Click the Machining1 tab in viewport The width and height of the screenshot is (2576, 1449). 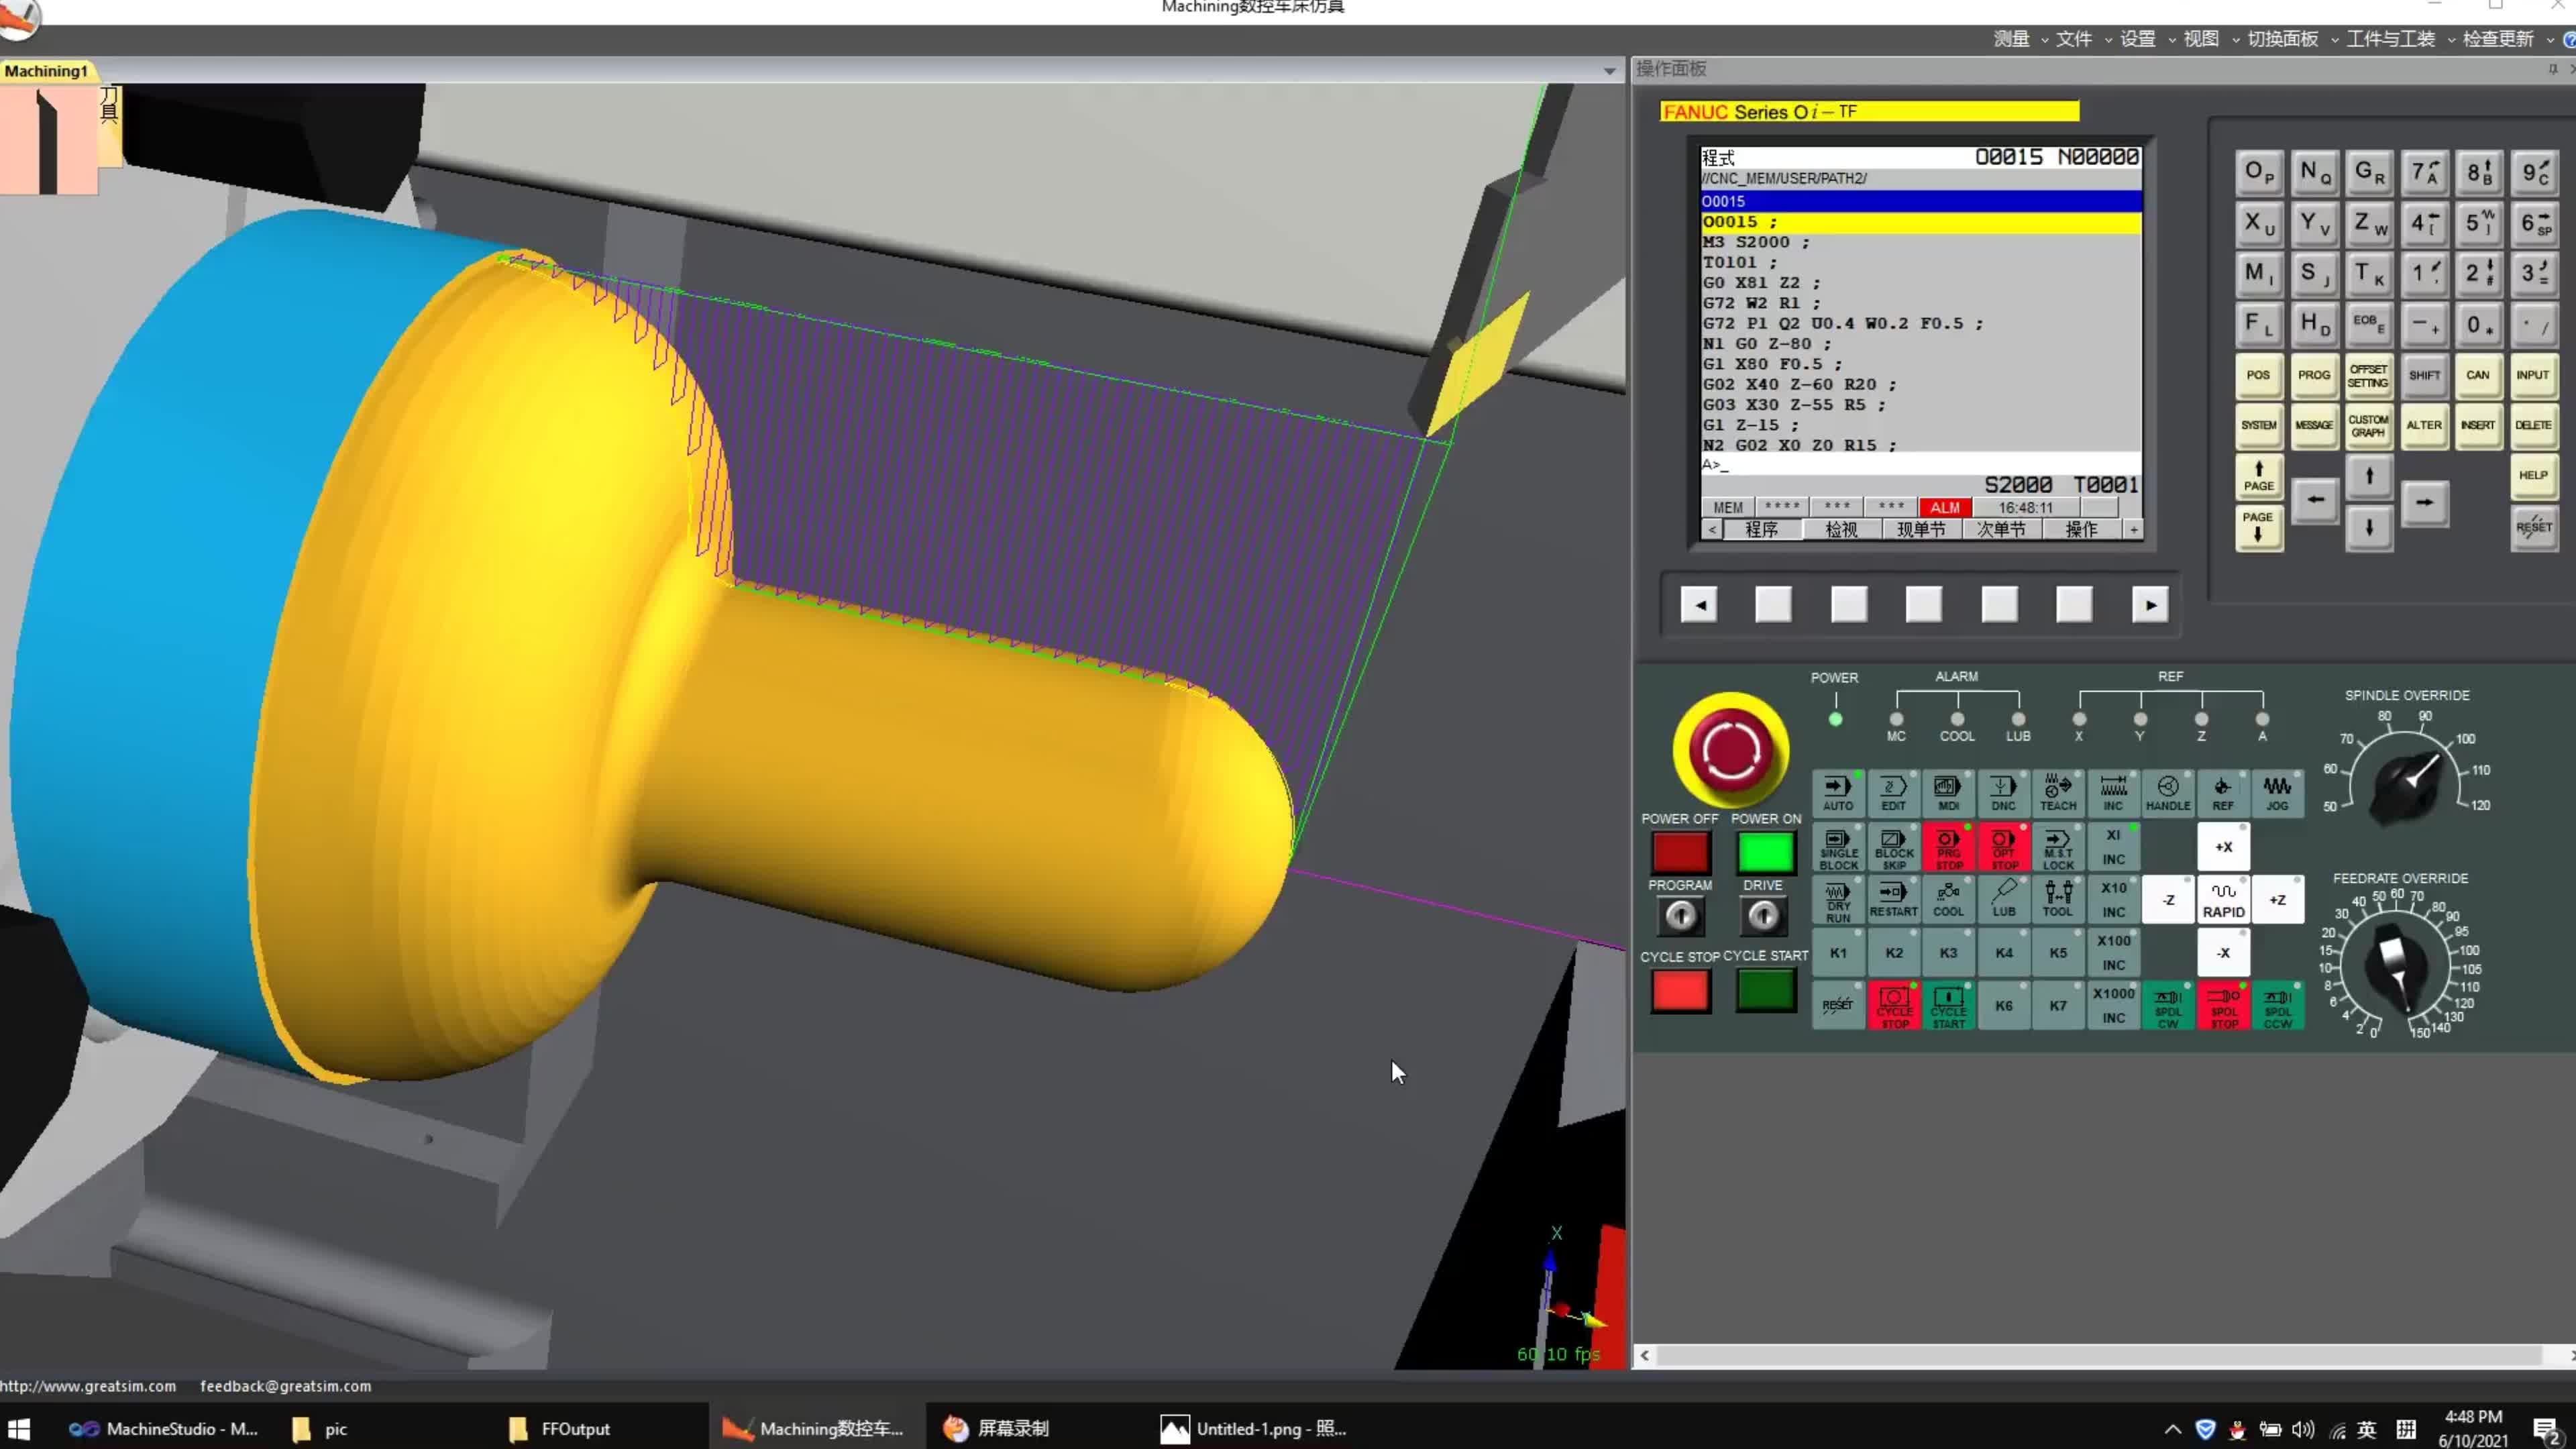click(46, 69)
